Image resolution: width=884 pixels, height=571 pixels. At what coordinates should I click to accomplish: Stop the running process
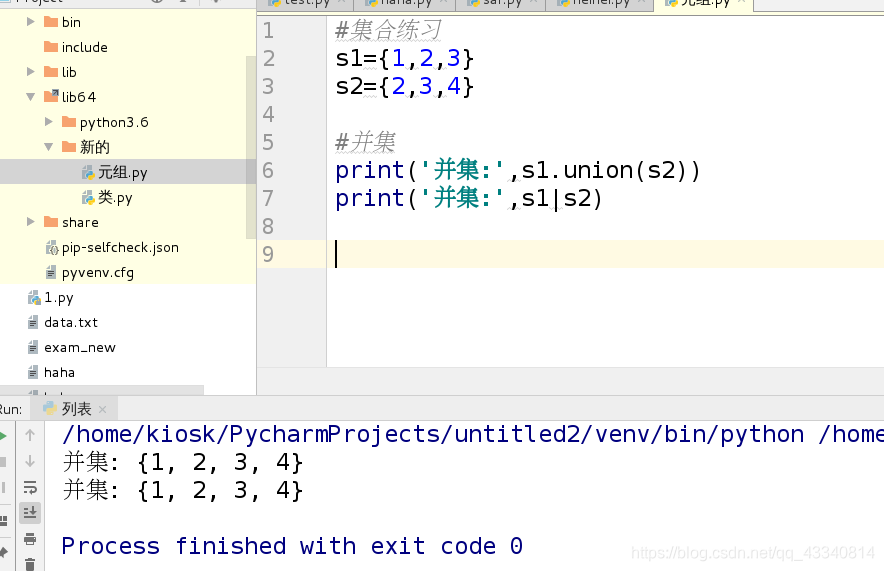(x=3, y=462)
